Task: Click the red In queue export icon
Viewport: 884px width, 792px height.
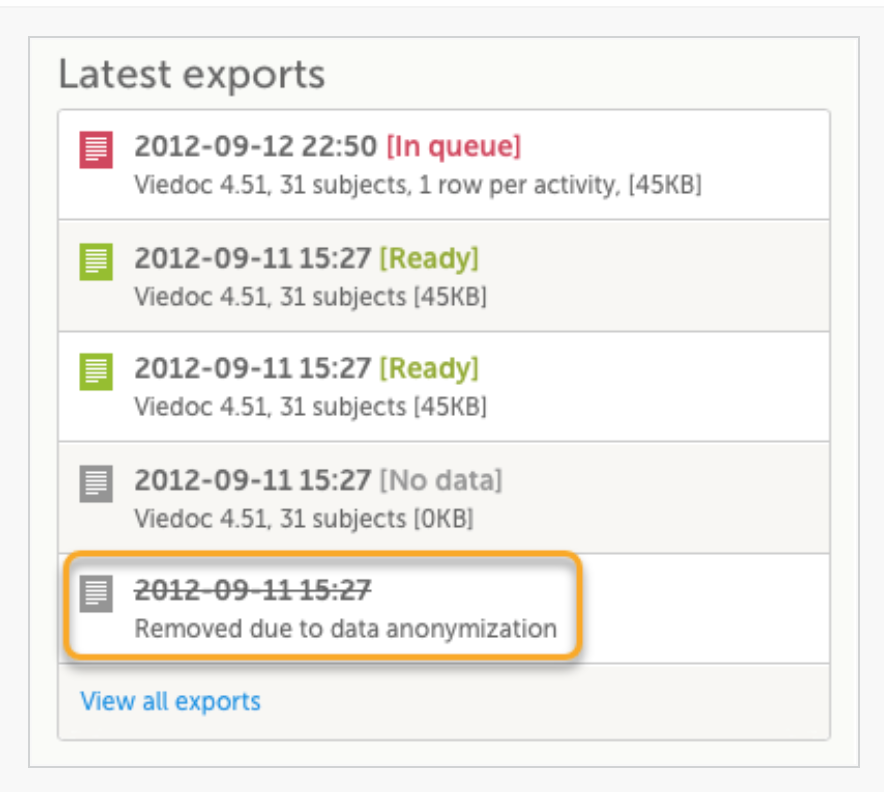Action: [96, 150]
